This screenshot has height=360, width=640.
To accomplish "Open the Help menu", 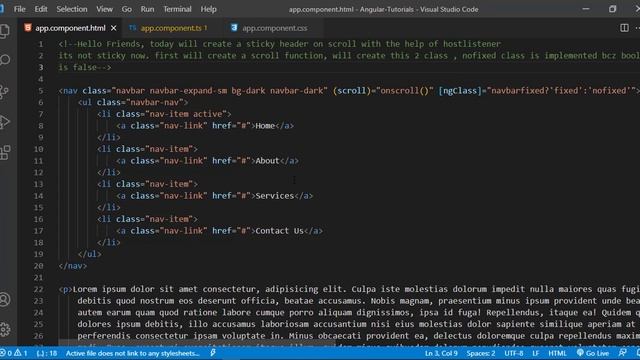I will [x=208, y=9].
